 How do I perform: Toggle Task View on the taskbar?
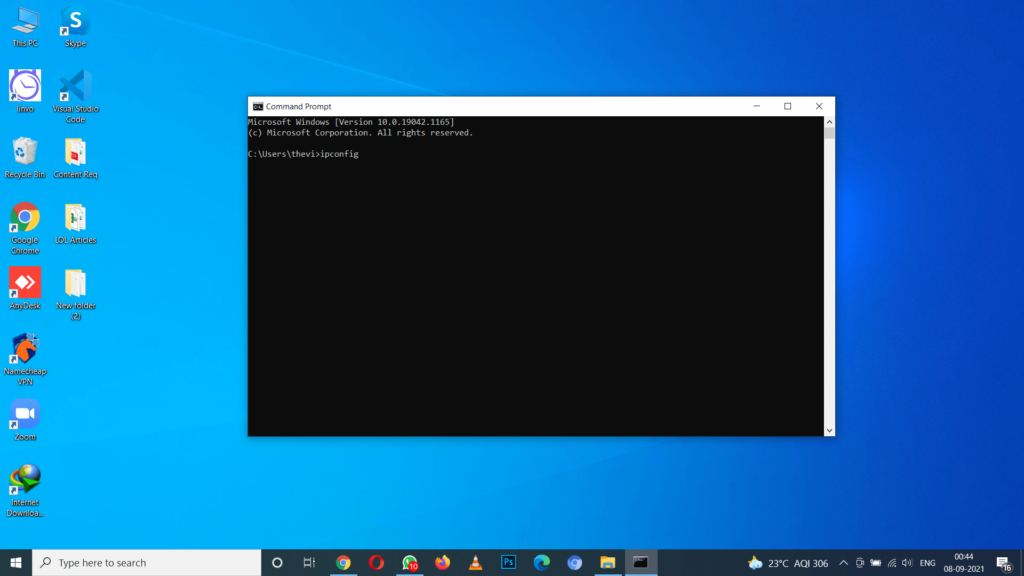pos(309,562)
